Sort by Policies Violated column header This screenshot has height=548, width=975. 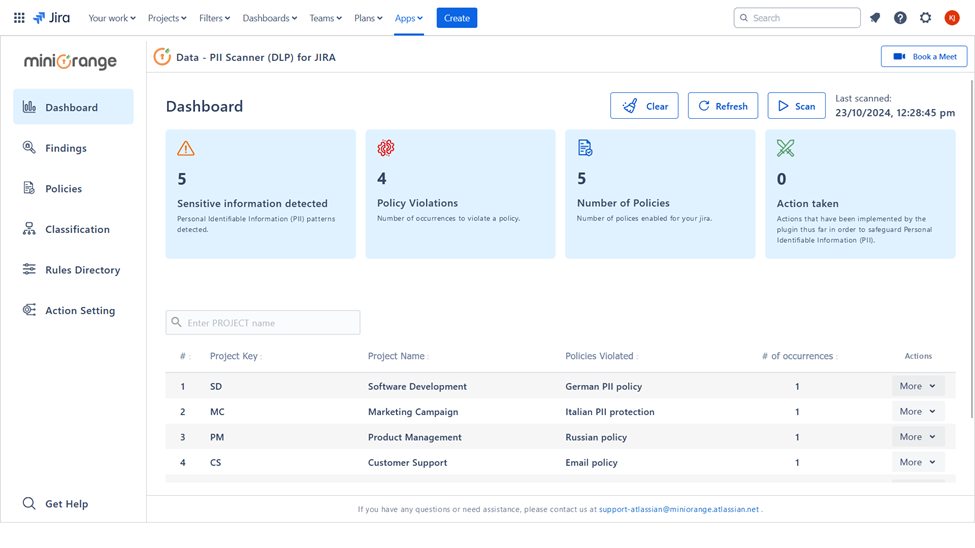[x=601, y=356]
